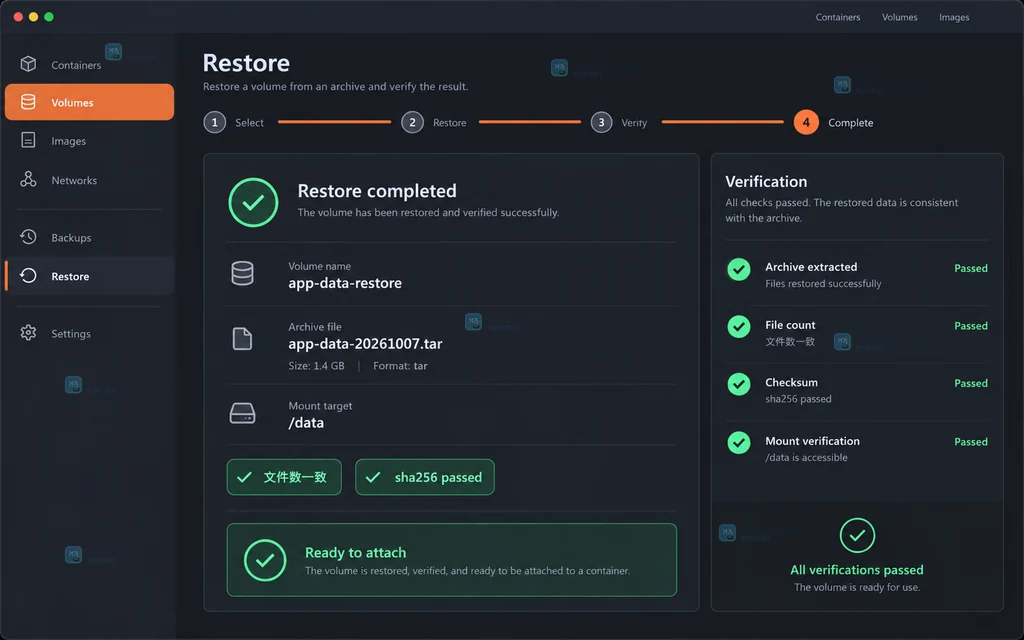Click the Containers cube icon in sidebar
The image size is (1024, 640).
[x=28, y=64]
